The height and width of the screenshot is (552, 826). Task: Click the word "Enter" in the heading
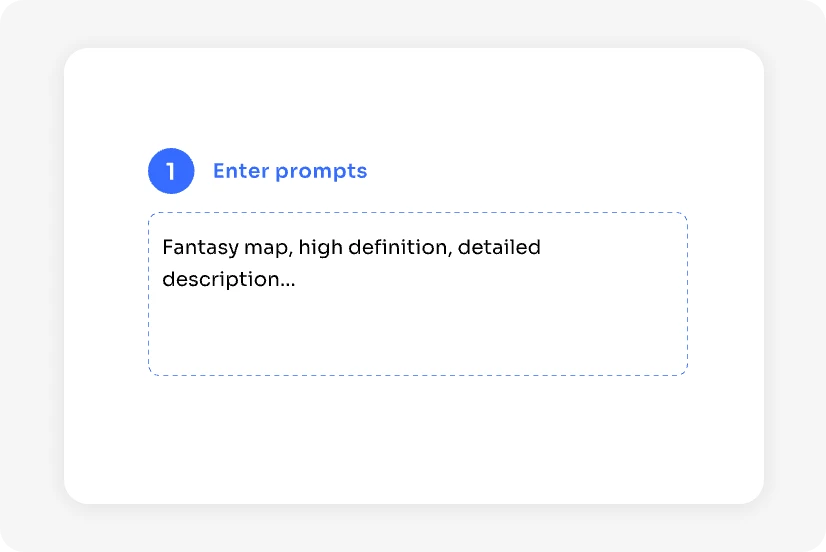[x=241, y=171]
